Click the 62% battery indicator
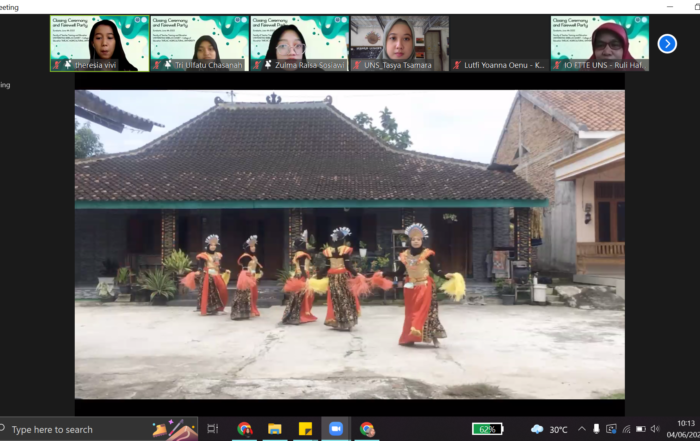 point(487,429)
